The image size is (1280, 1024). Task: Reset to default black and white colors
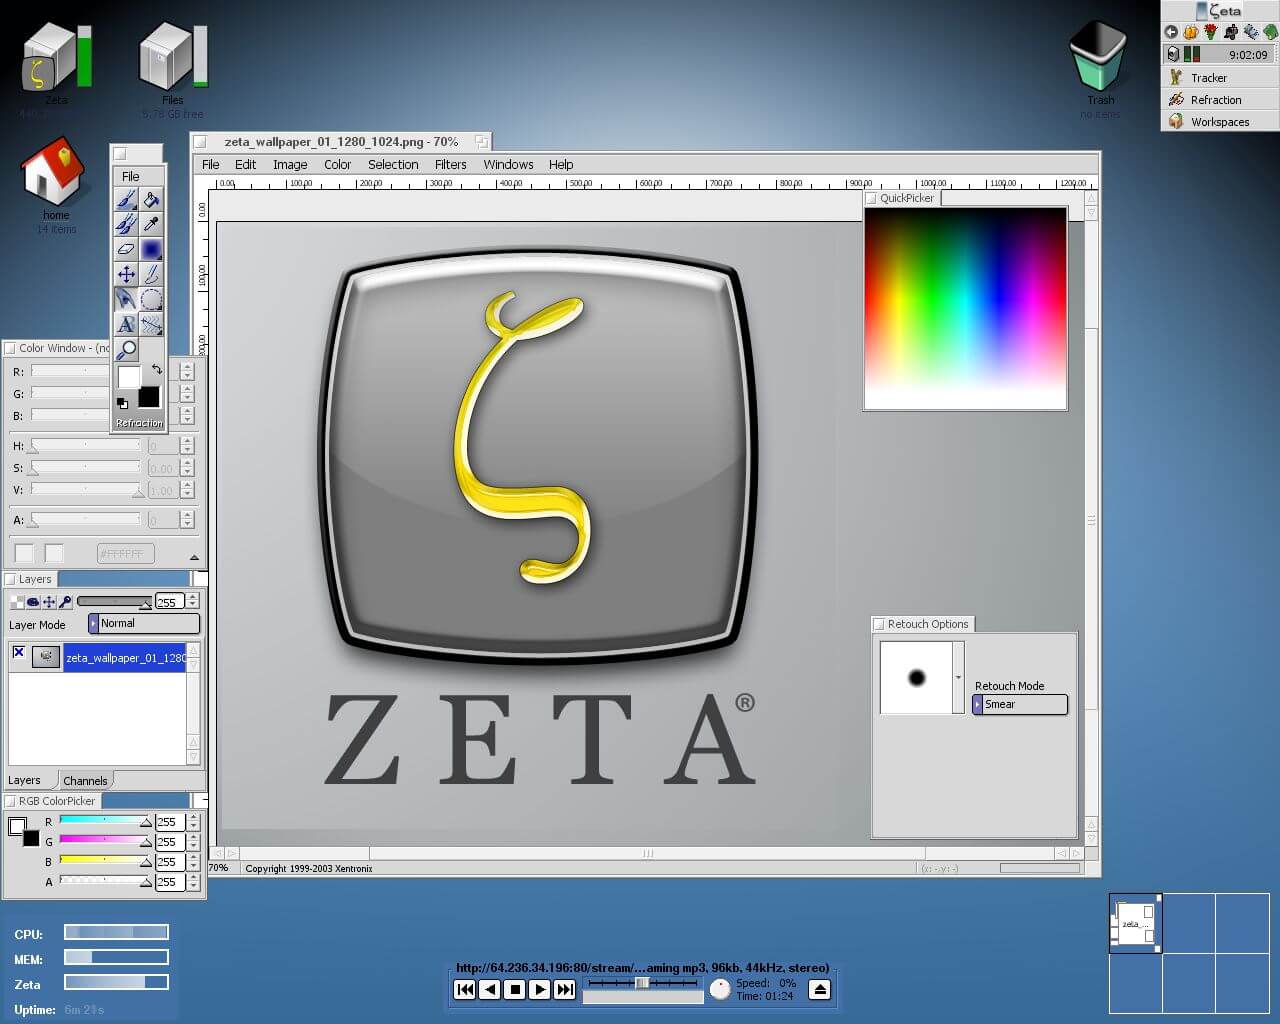[x=122, y=403]
